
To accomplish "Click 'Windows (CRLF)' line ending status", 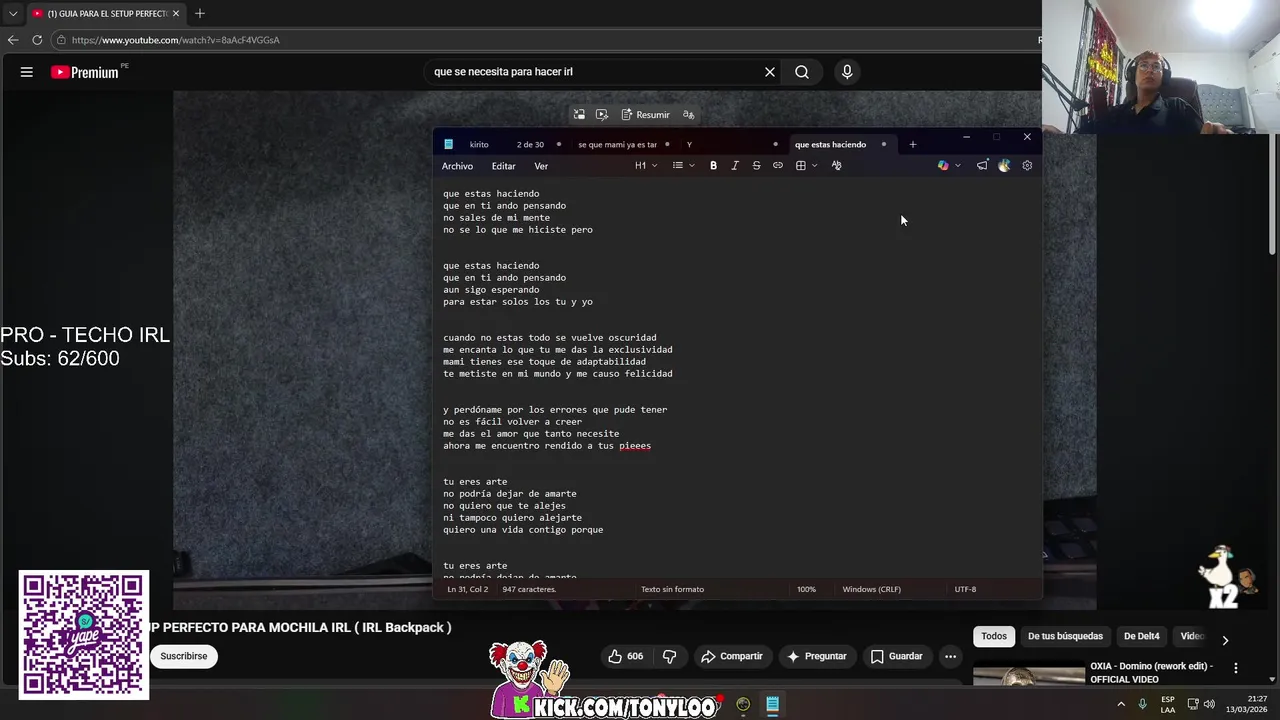I will click(x=871, y=589).
